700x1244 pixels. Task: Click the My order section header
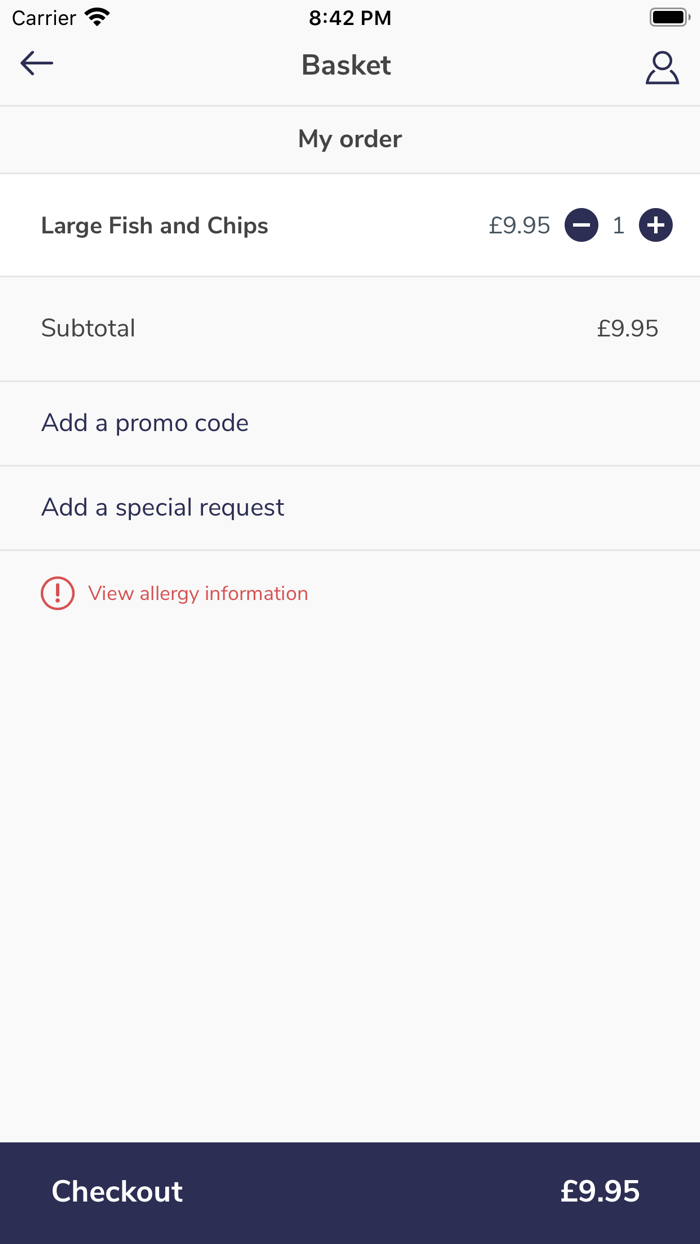point(350,139)
